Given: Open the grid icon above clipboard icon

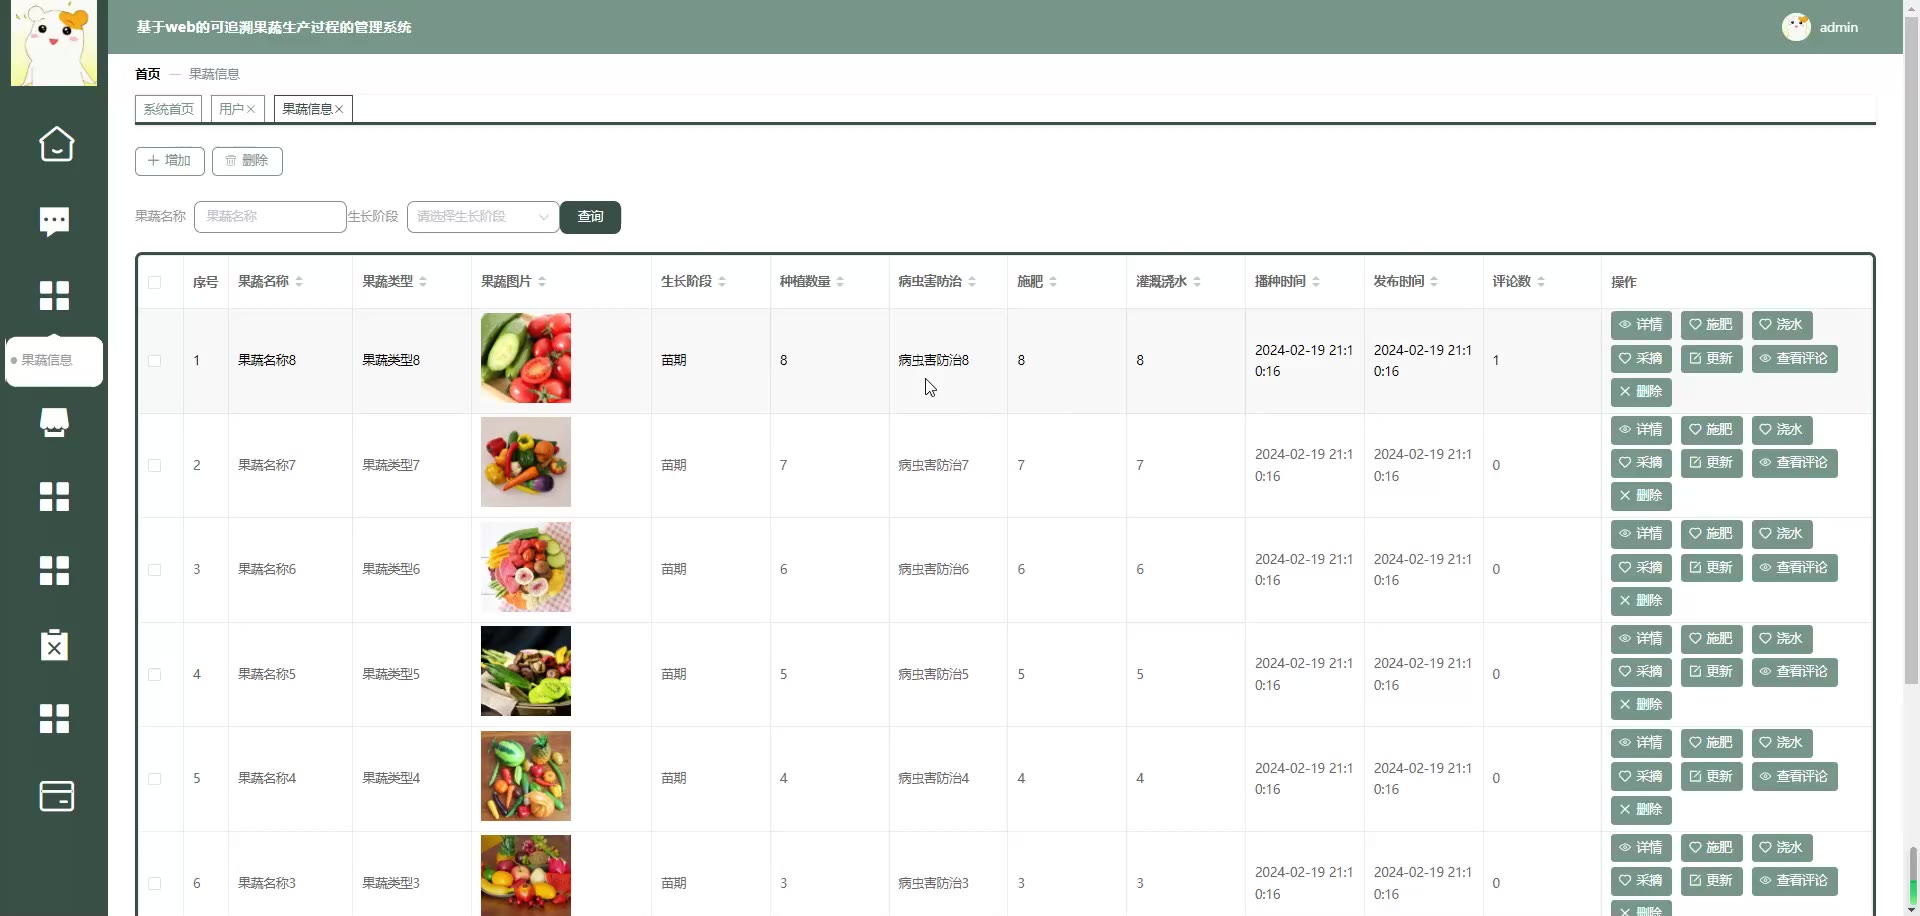Looking at the screenshot, I should tap(54, 571).
